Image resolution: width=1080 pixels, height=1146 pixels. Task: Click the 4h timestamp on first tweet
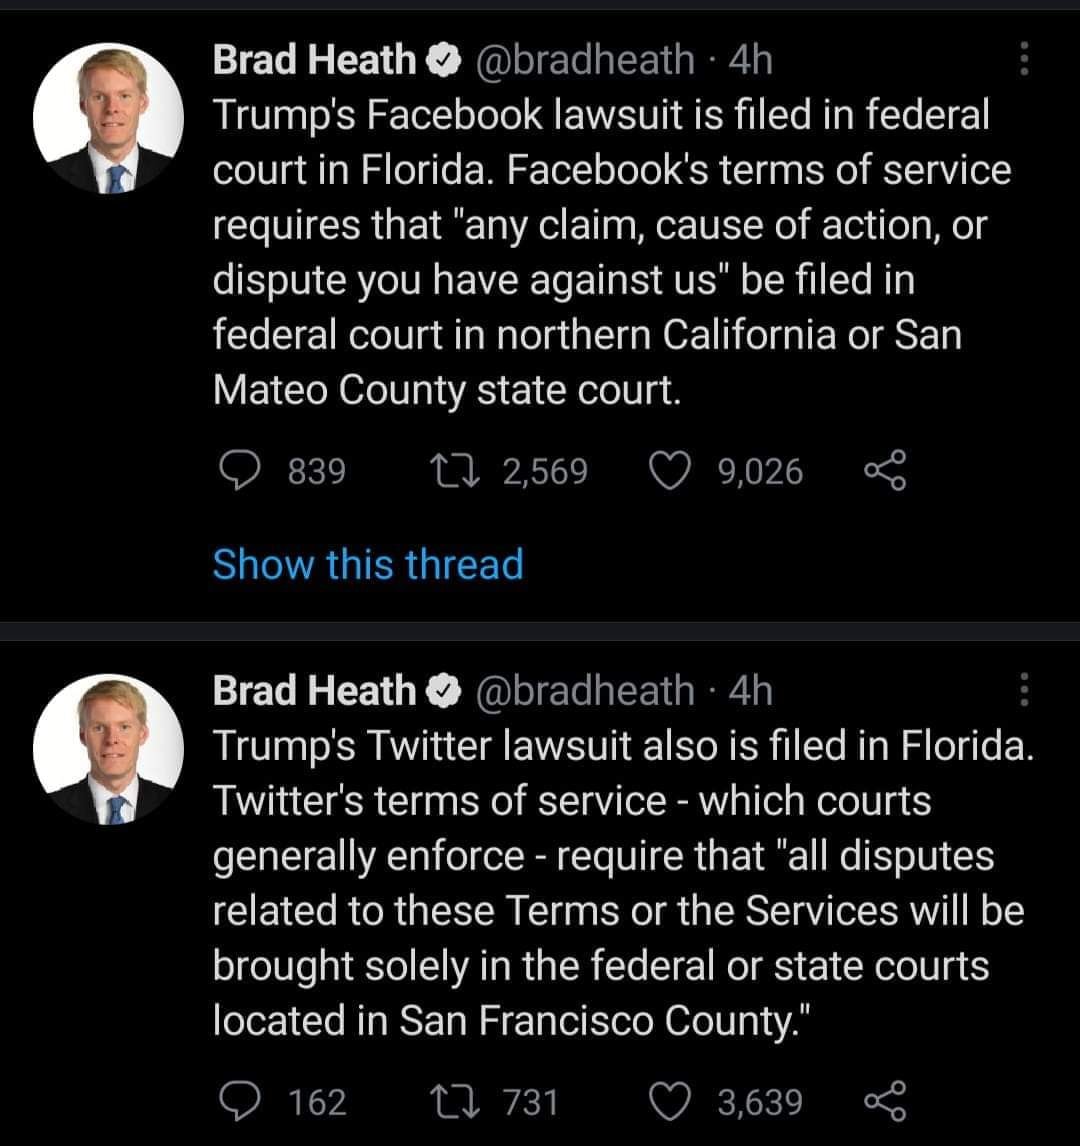pos(751,62)
